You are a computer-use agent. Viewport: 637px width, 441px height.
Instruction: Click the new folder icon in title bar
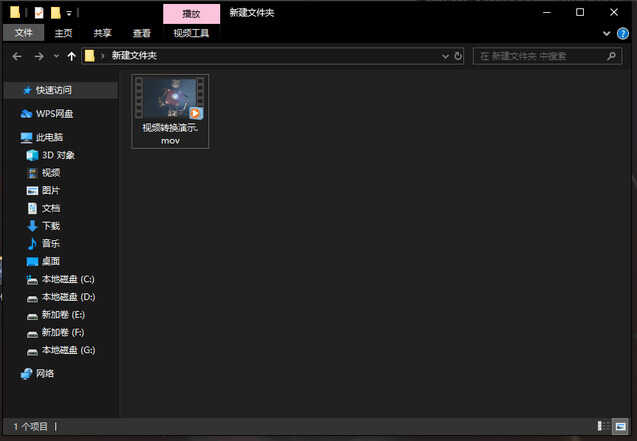56,13
